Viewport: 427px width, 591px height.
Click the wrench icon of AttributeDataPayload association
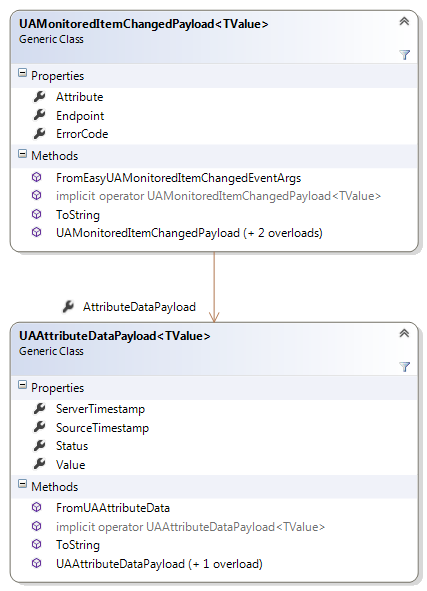pos(68,306)
